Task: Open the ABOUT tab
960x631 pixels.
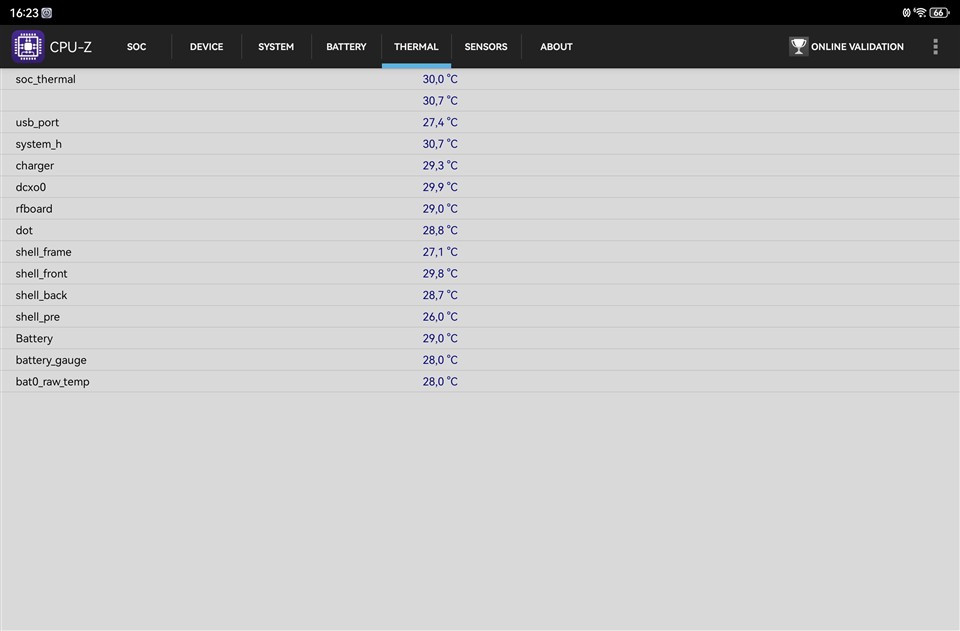Action: tap(556, 47)
